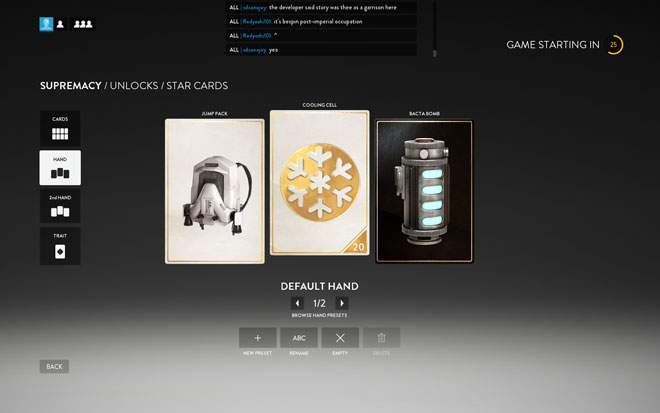The height and width of the screenshot is (413, 660).
Task: Open the Cards grid section
Action: [60, 128]
